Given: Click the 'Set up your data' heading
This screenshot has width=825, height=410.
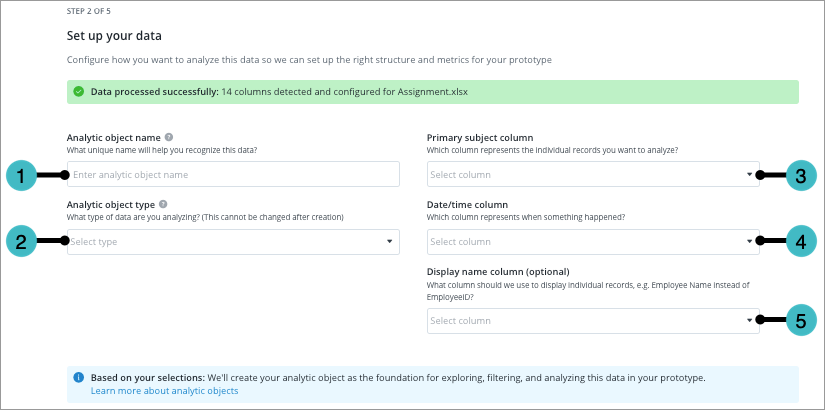Looking at the screenshot, I should tap(116, 36).
